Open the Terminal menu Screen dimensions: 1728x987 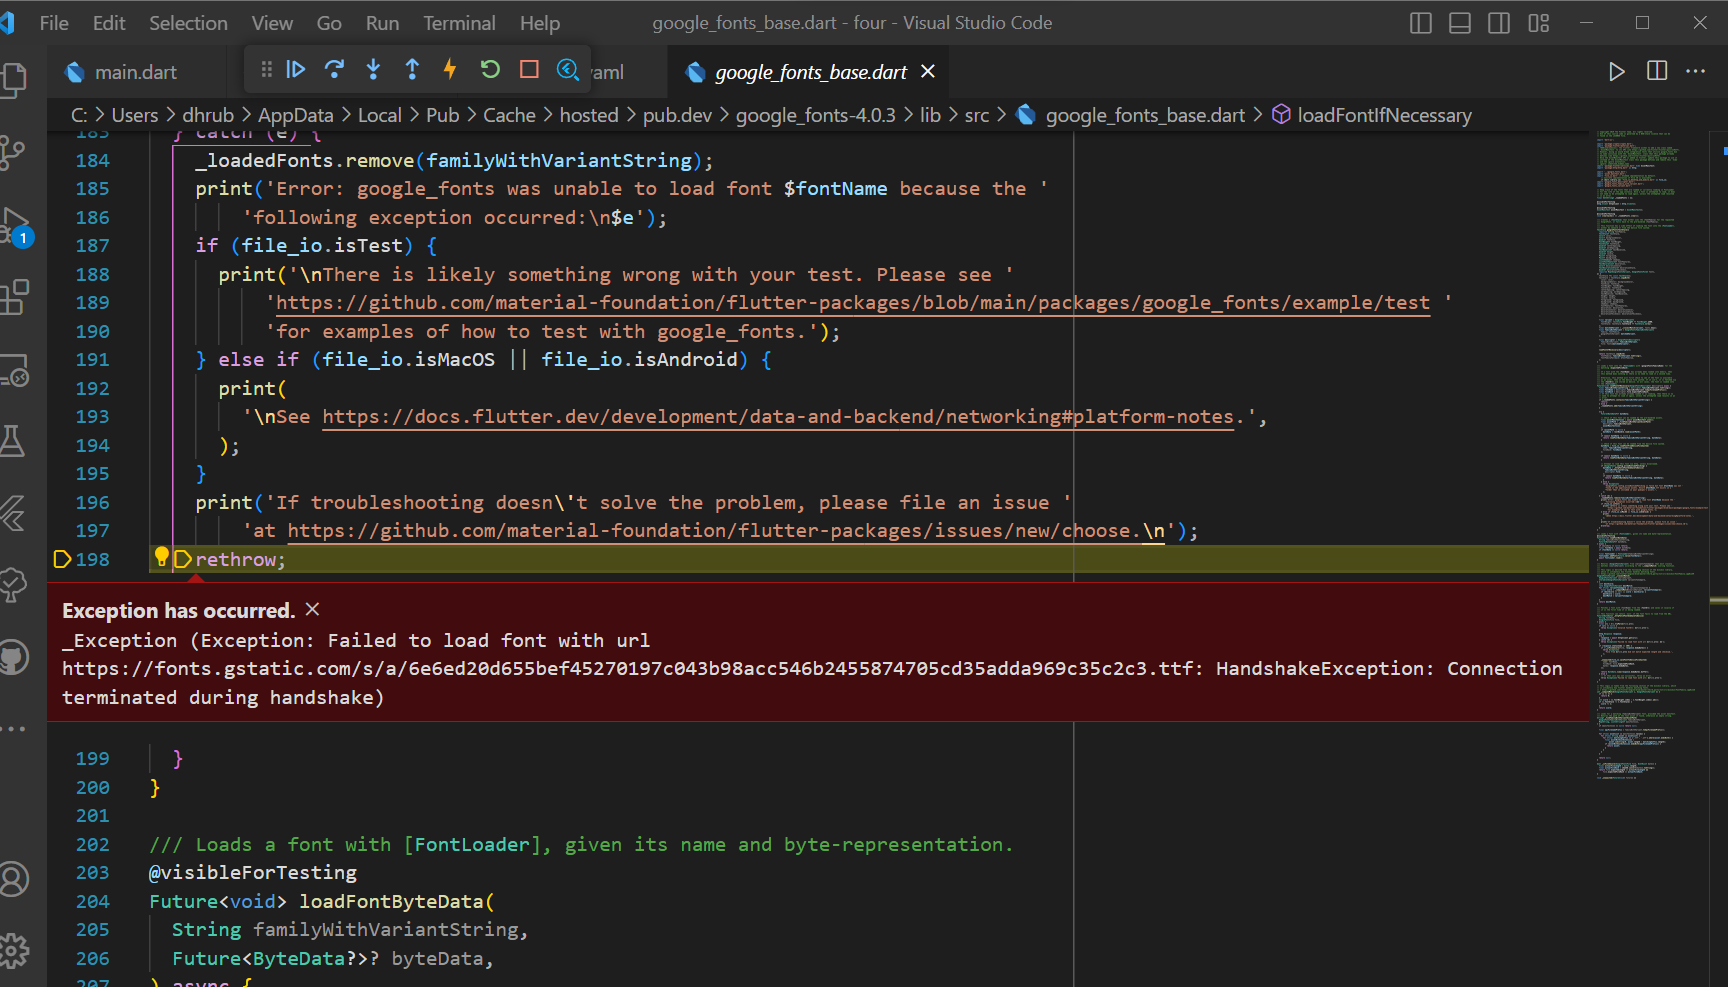tap(459, 22)
